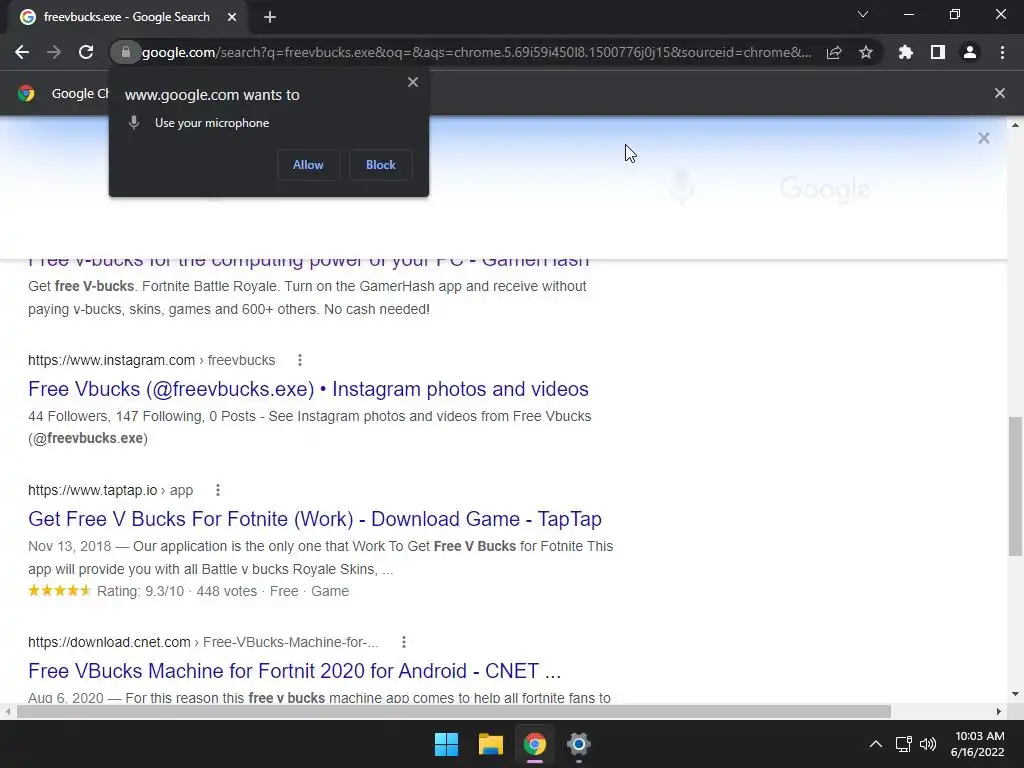Click the horizontal scrollbar right arrow
Viewport: 1024px width, 768px height.
999,711
